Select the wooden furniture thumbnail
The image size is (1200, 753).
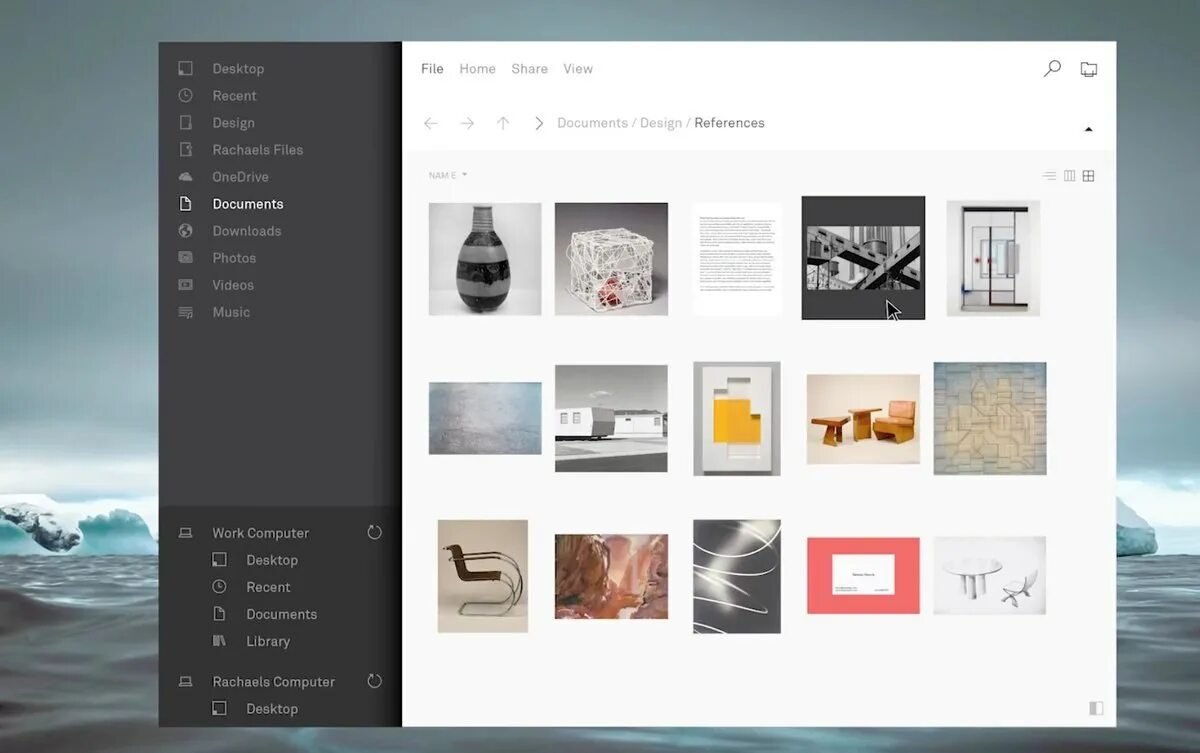(863, 419)
